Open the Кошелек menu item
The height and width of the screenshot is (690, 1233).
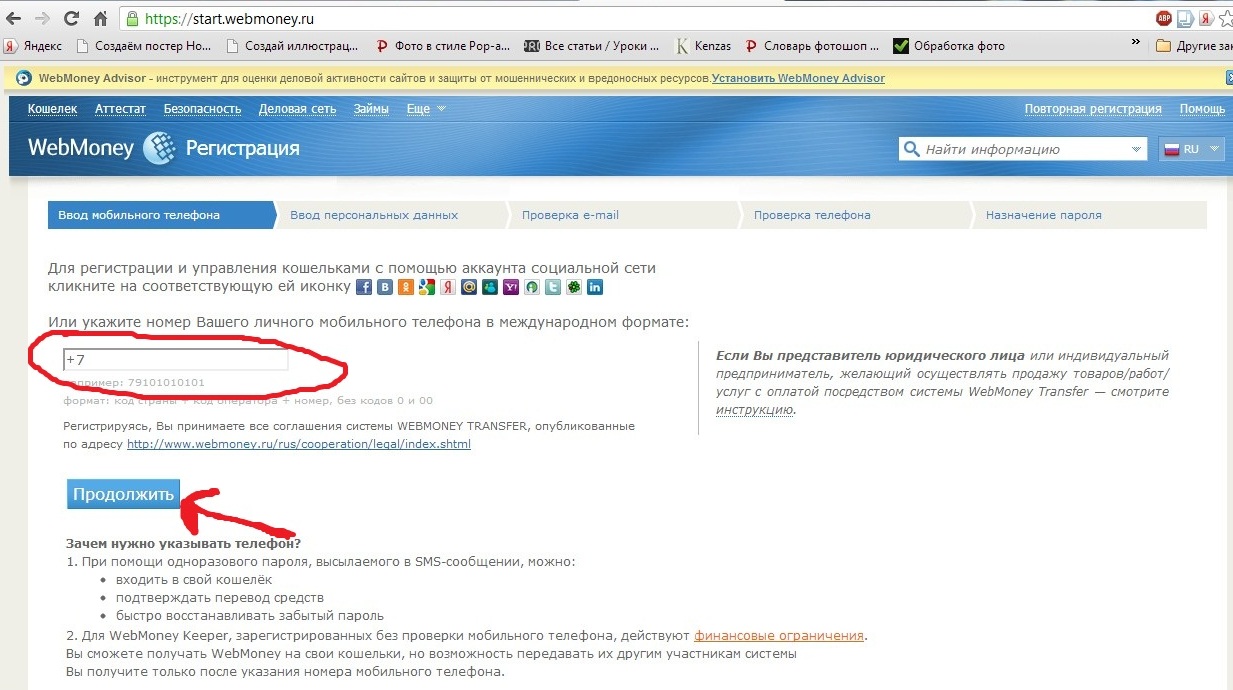52,108
